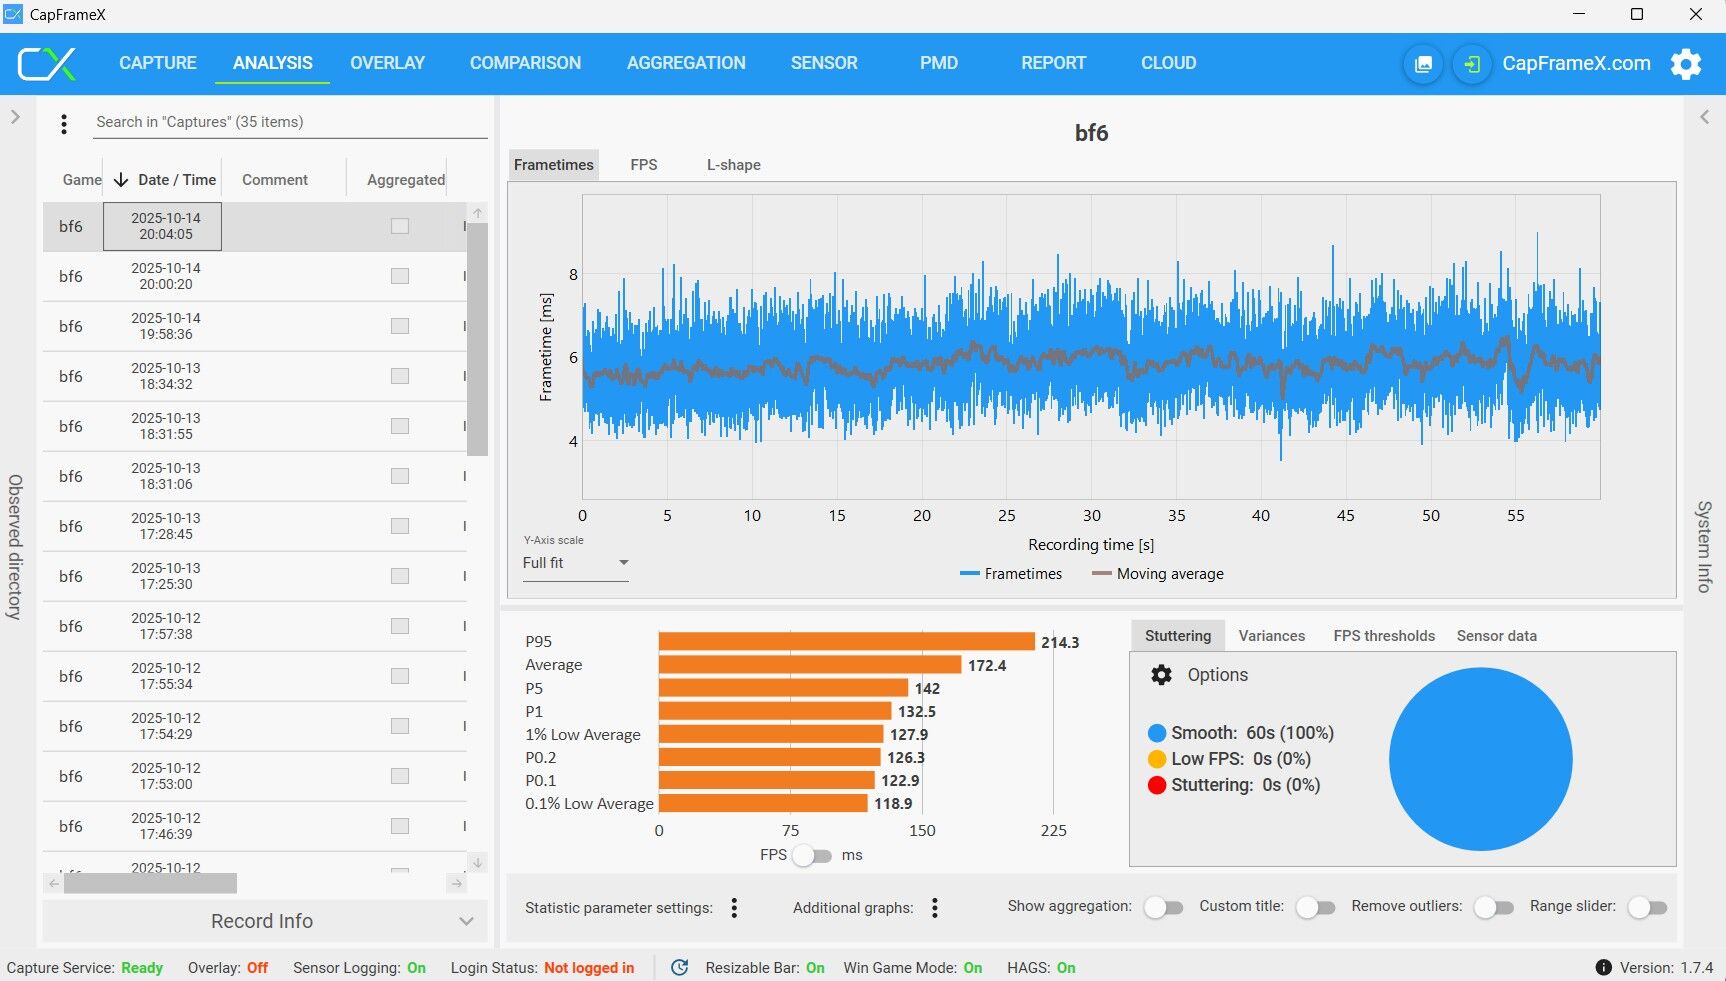
Task: Switch to the AGGREGATION tab
Action: click(x=686, y=63)
